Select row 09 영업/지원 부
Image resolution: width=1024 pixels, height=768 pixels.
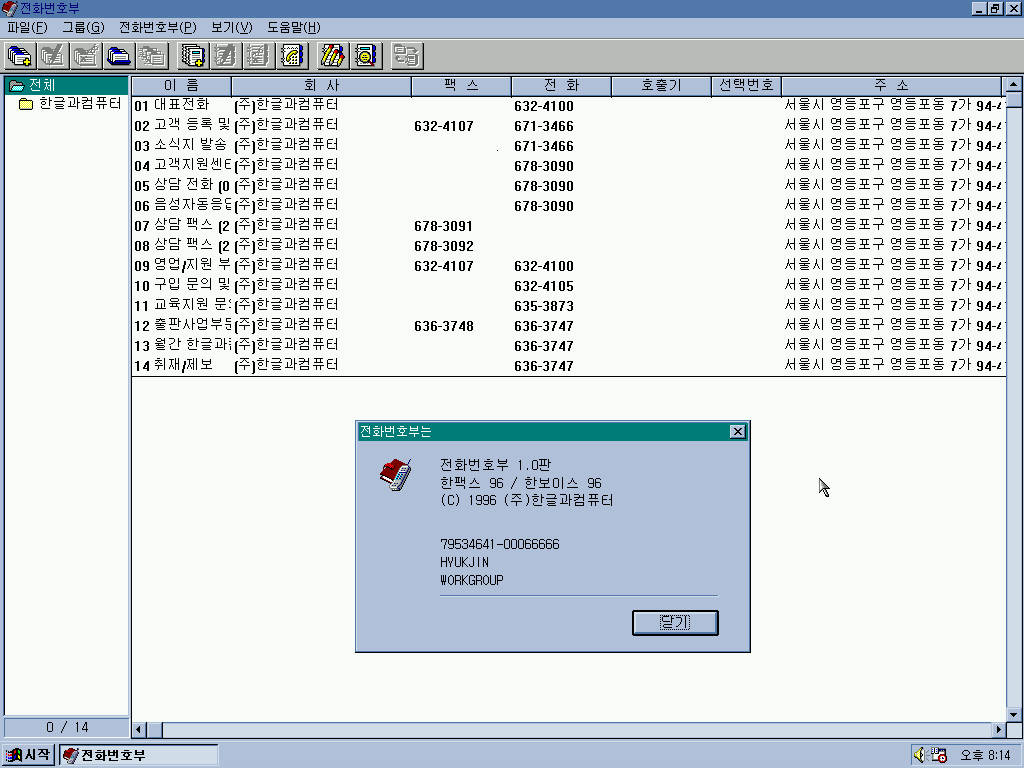tap(568, 265)
